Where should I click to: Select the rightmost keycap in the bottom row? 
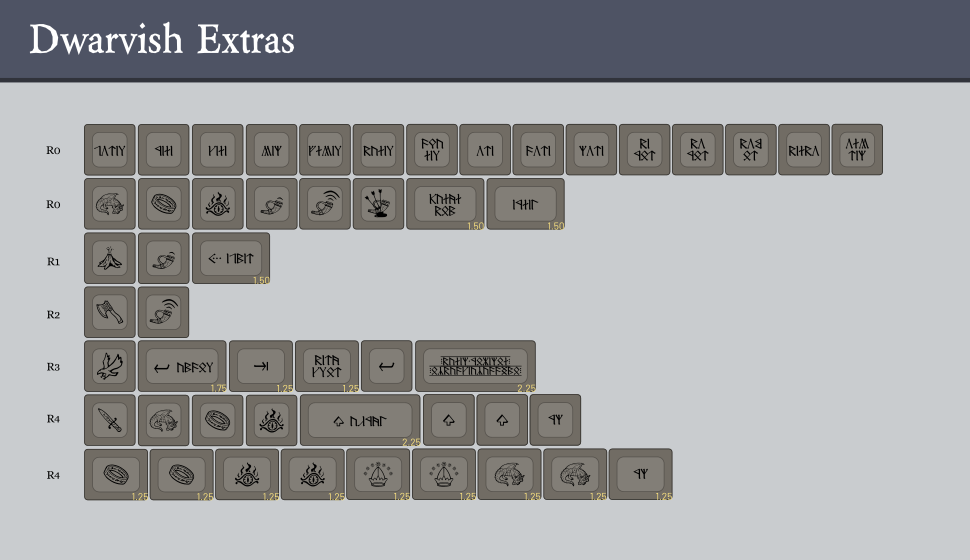(x=640, y=473)
